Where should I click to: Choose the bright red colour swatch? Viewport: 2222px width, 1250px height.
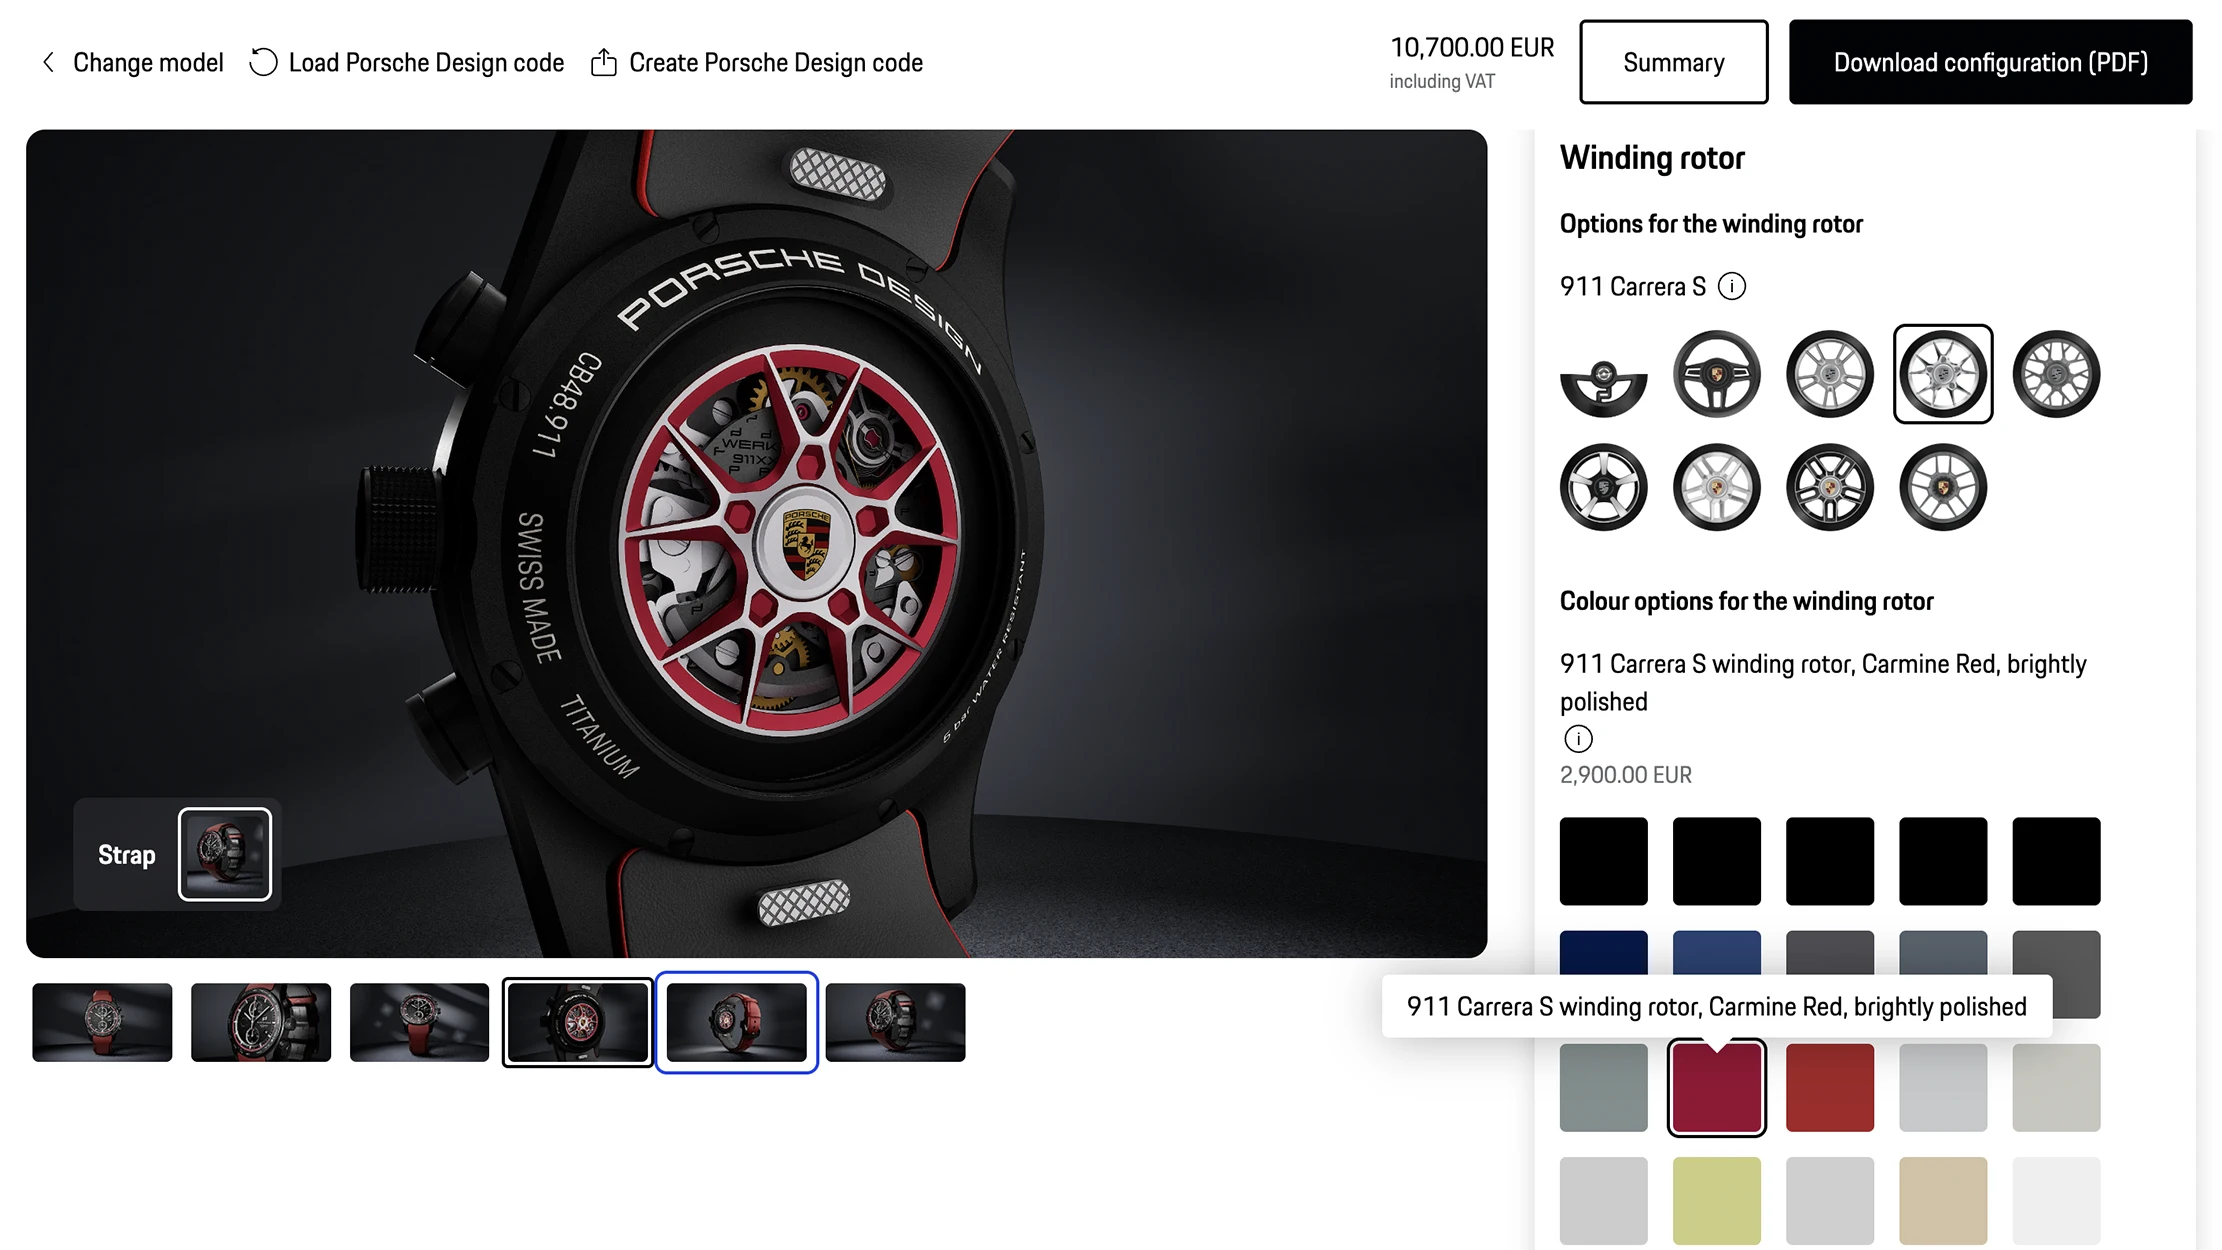coord(1829,1088)
